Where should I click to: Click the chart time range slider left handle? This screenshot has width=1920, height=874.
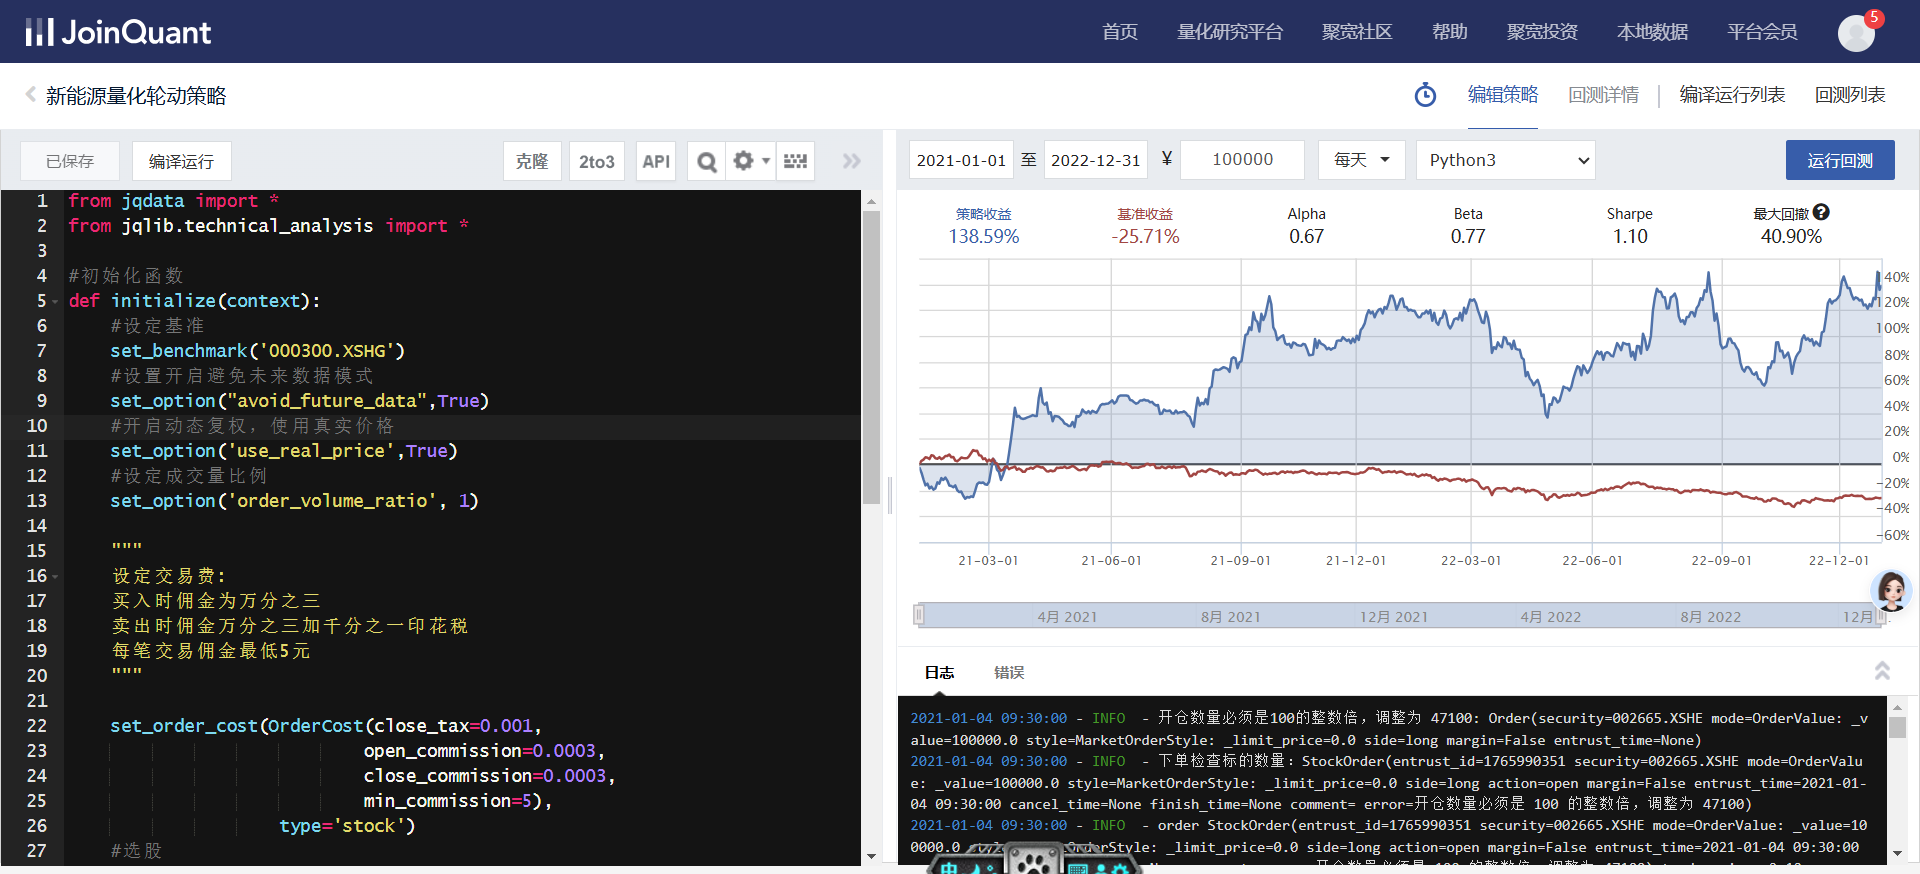coord(919,615)
